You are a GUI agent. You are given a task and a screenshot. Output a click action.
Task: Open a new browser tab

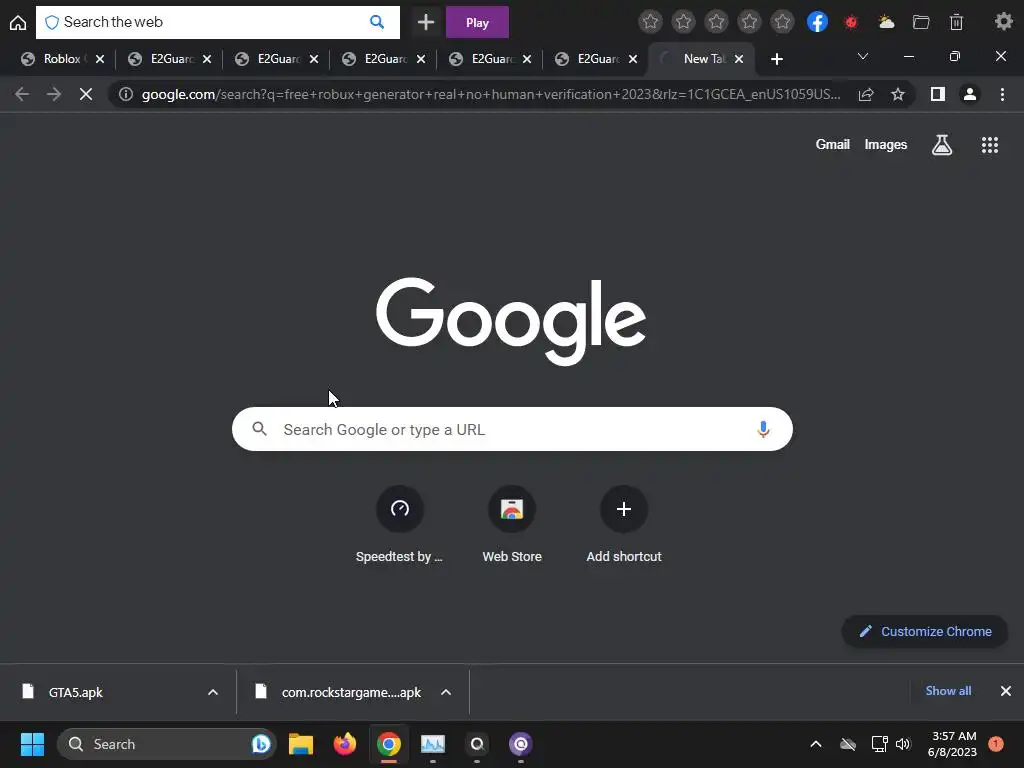[x=776, y=59]
